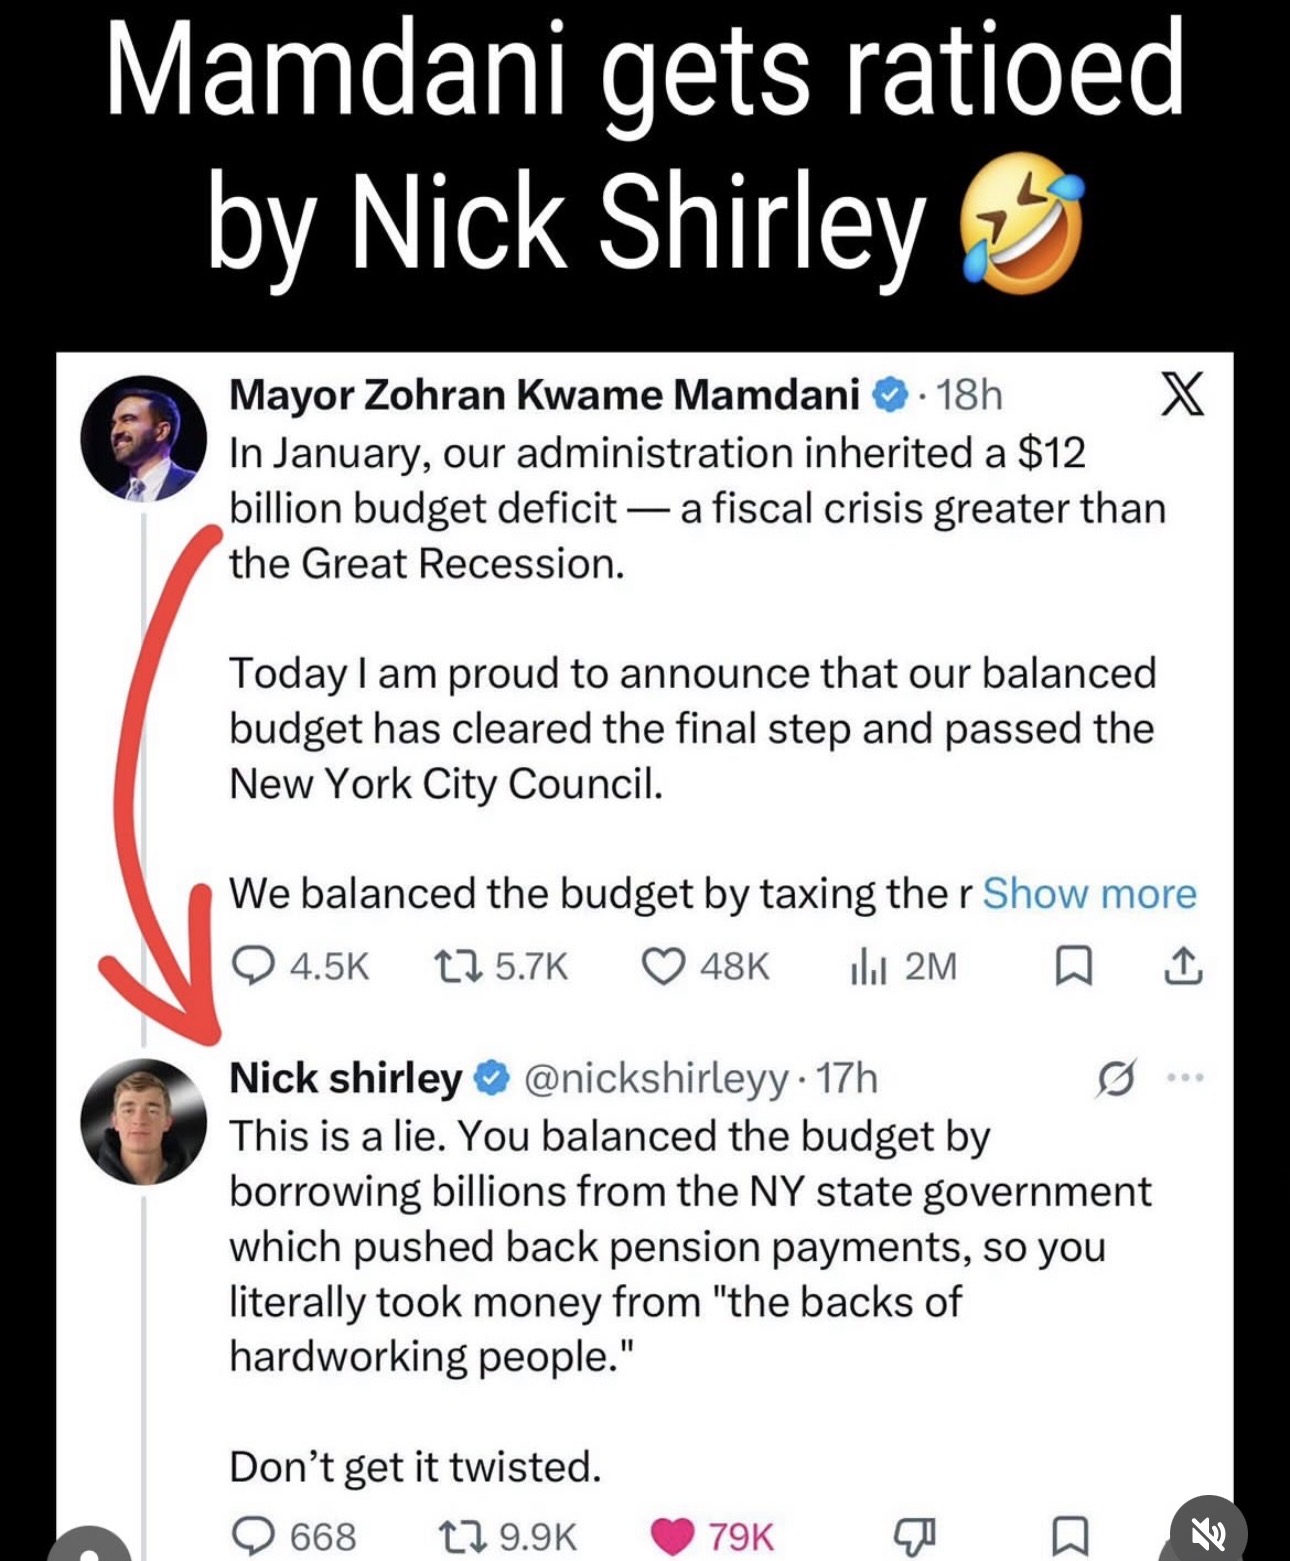Open the Grok slash-circle icon on Nick's reply

(x=1115, y=1078)
